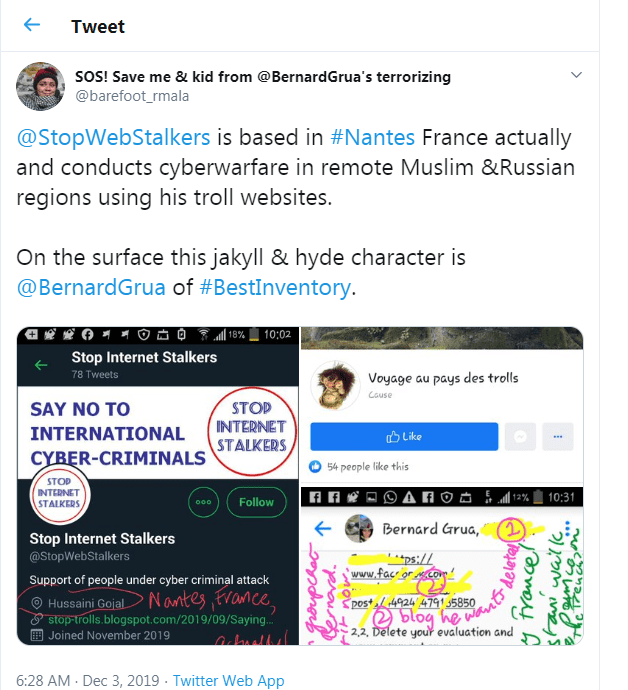Click the ellipsis button beside Messenger
The height and width of the screenshot is (690, 628).
(x=562, y=436)
